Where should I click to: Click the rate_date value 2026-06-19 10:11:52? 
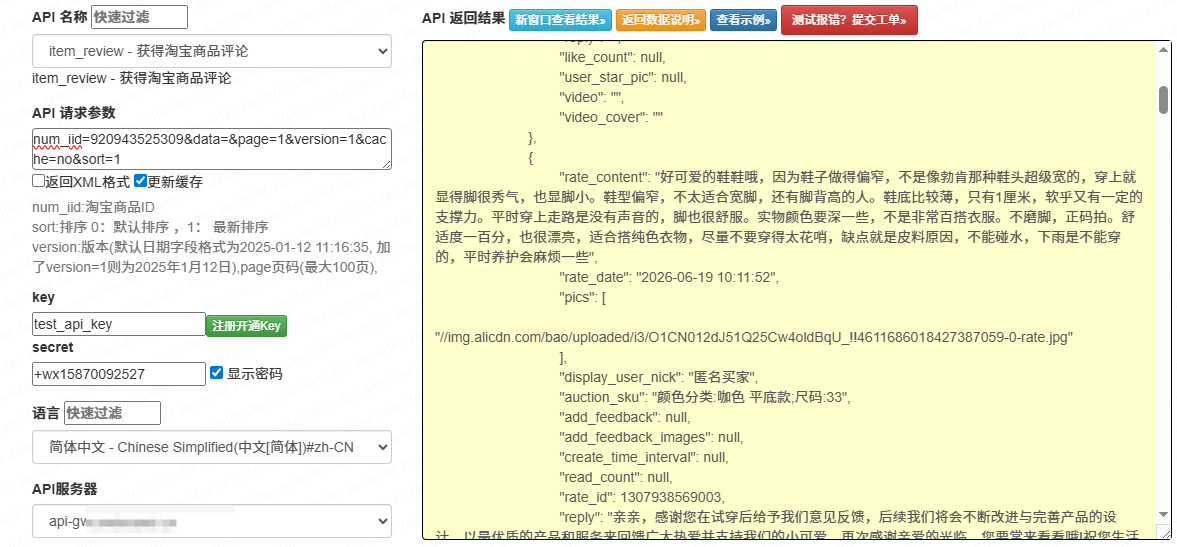click(706, 278)
